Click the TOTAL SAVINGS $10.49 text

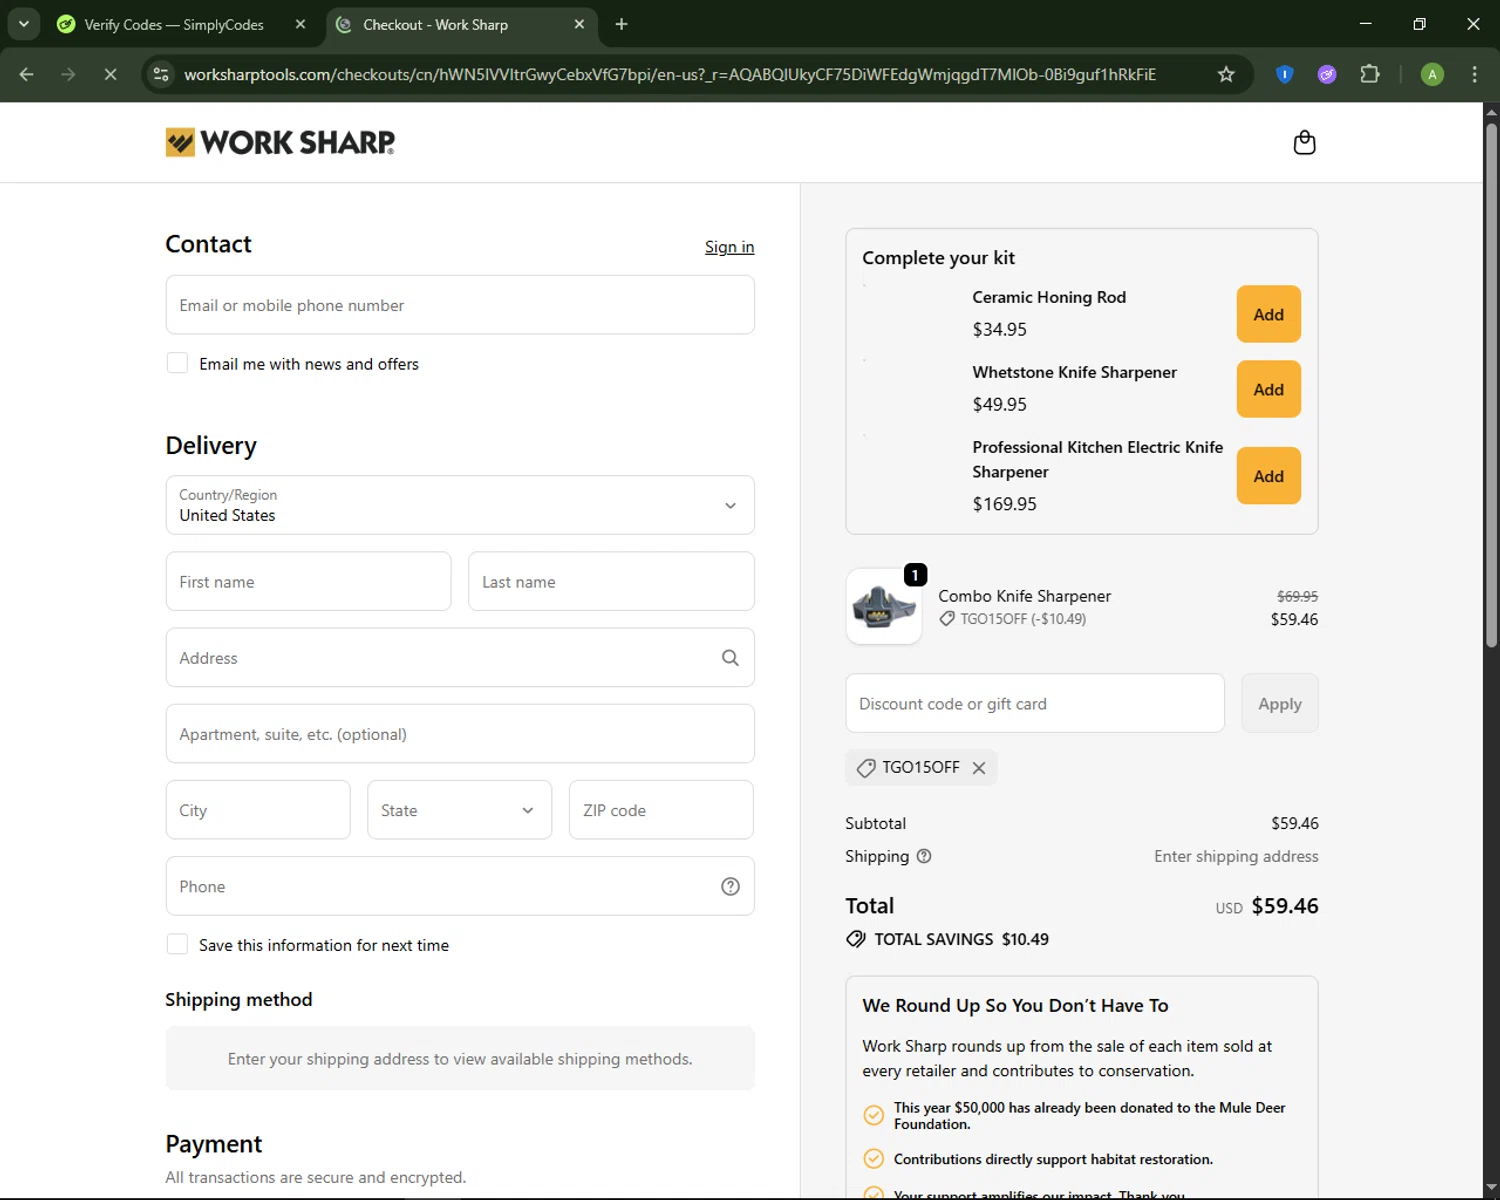coord(961,939)
